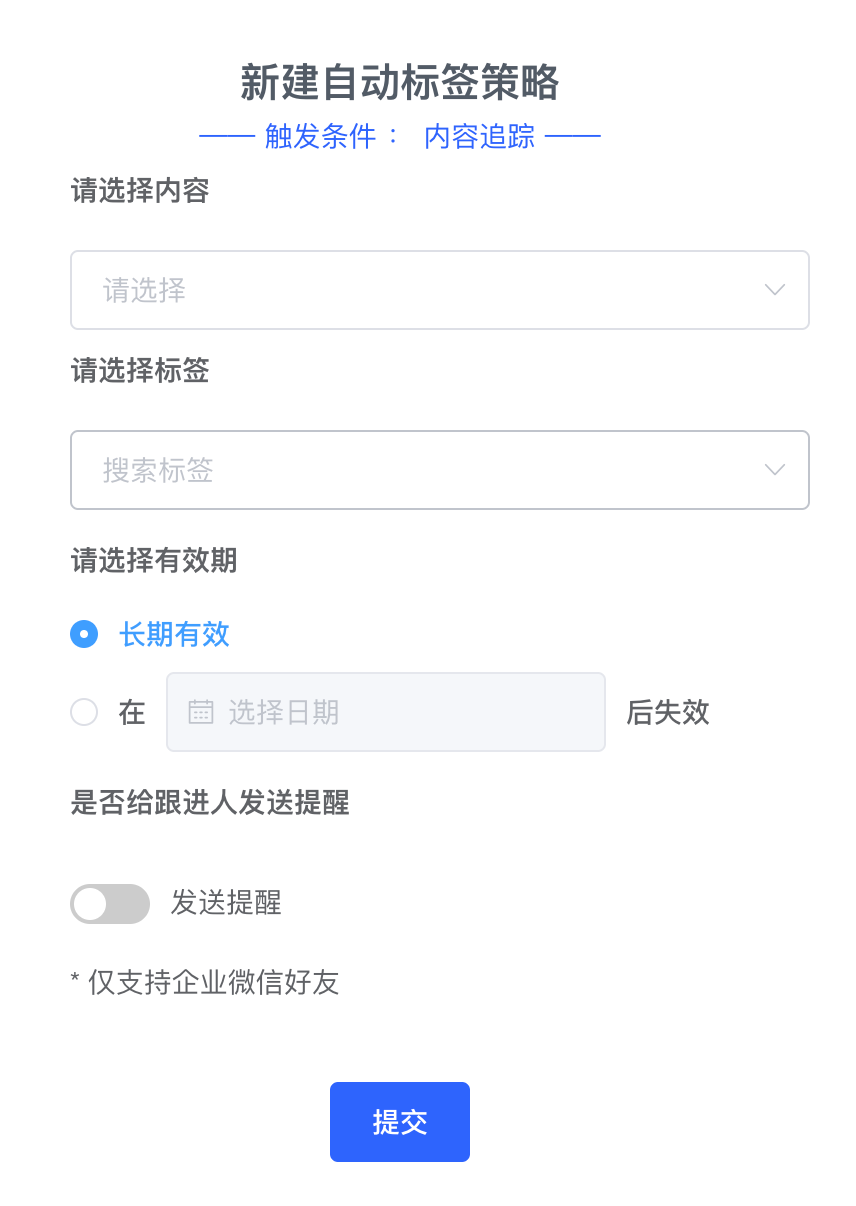Click the 请选择标签 field label
This screenshot has height=1206, width=856.
tap(140, 370)
